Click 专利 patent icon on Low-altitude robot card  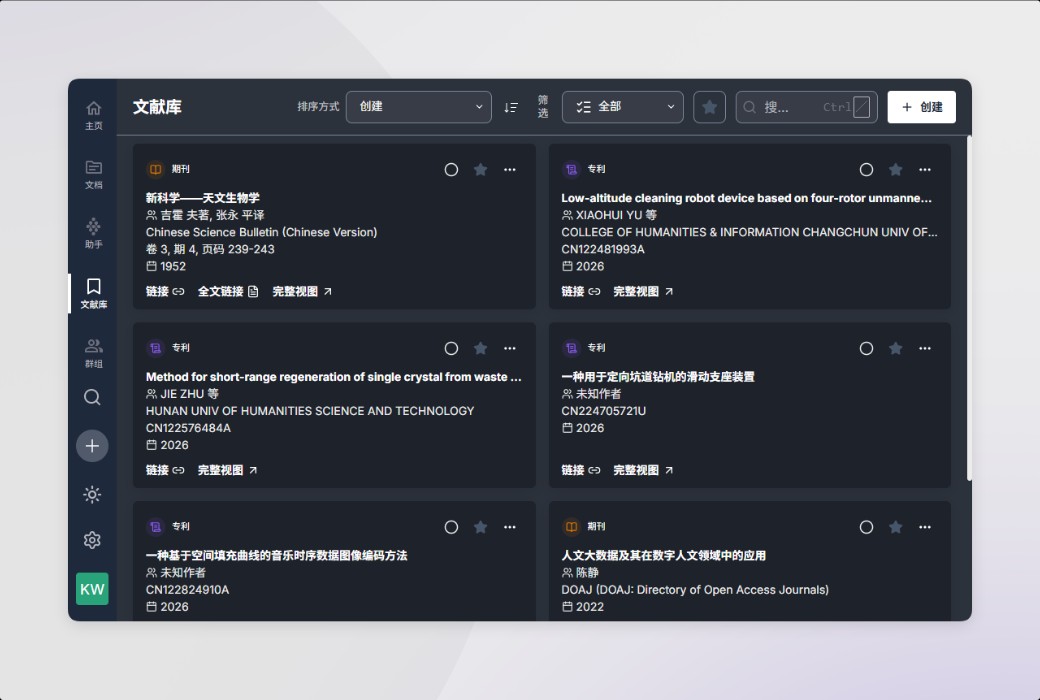point(571,169)
